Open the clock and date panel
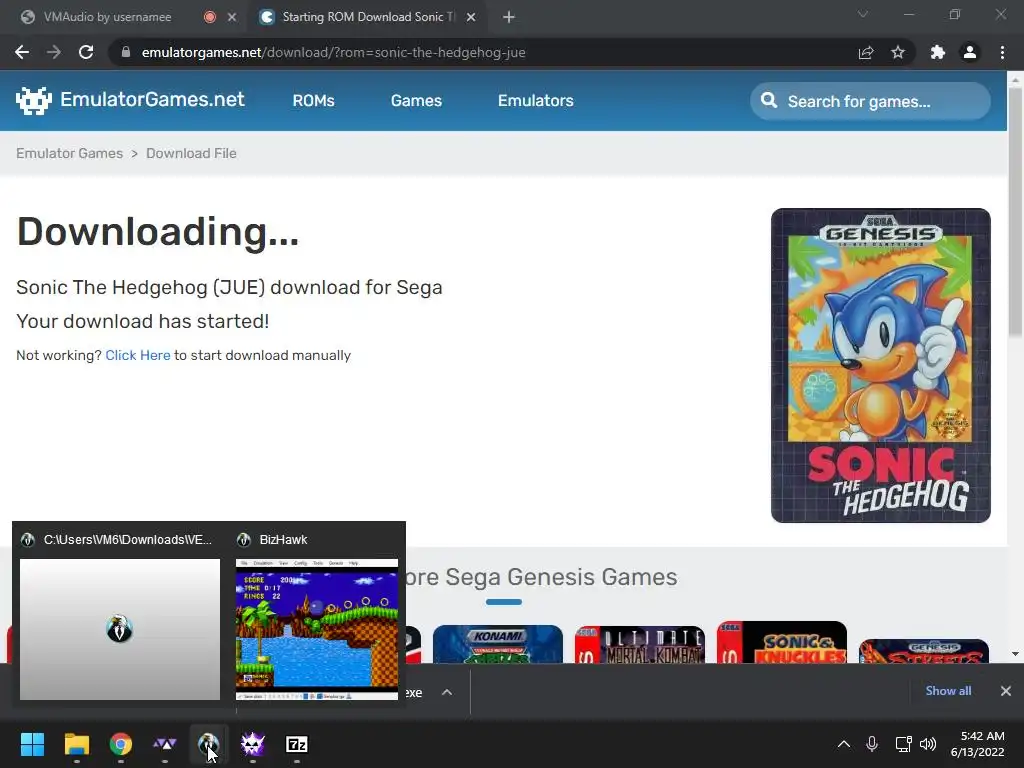The image size is (1024, 768). (x=978, y=744)
